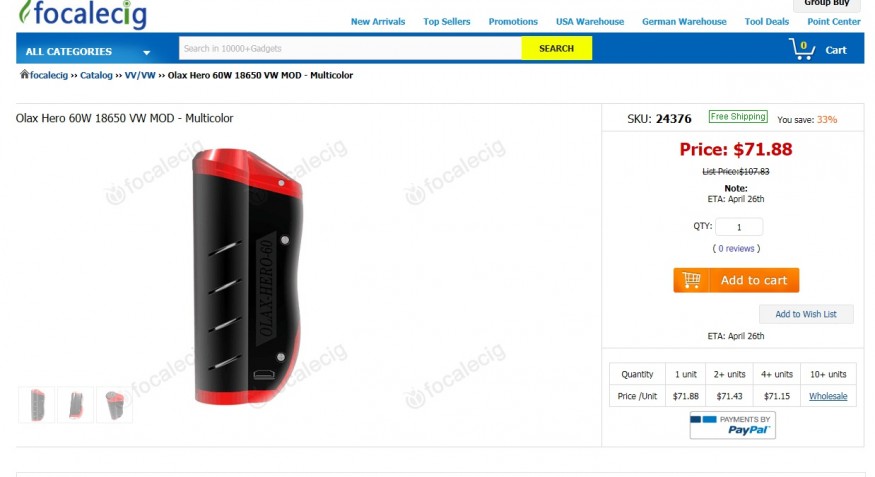875x477 pixels.
Task: Open the Tool Deals menu item
Action: [767, 22]
